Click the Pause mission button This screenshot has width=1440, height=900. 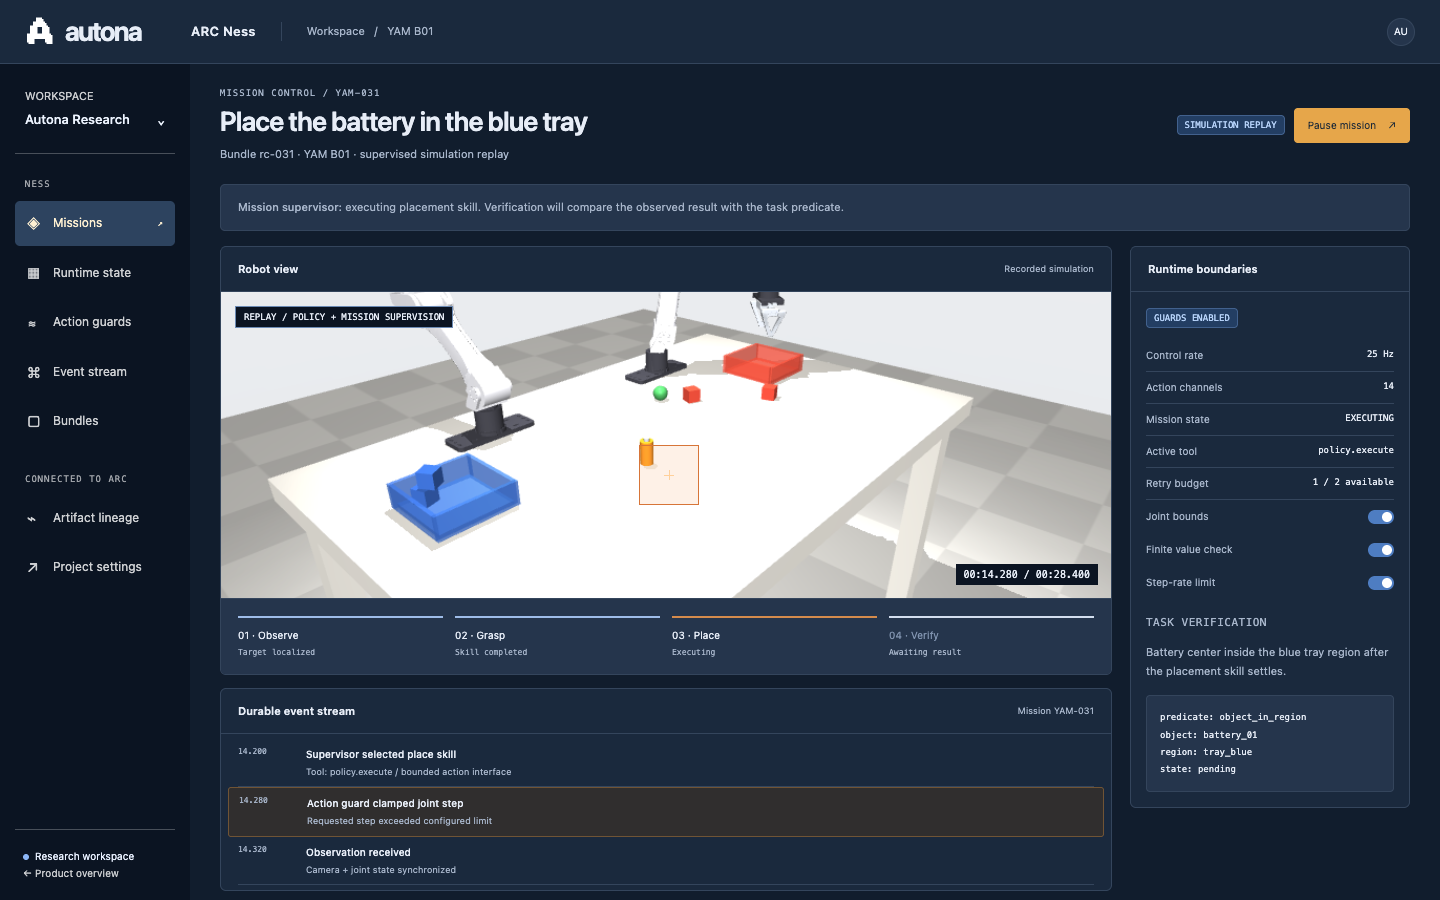tap(1351, 126)
